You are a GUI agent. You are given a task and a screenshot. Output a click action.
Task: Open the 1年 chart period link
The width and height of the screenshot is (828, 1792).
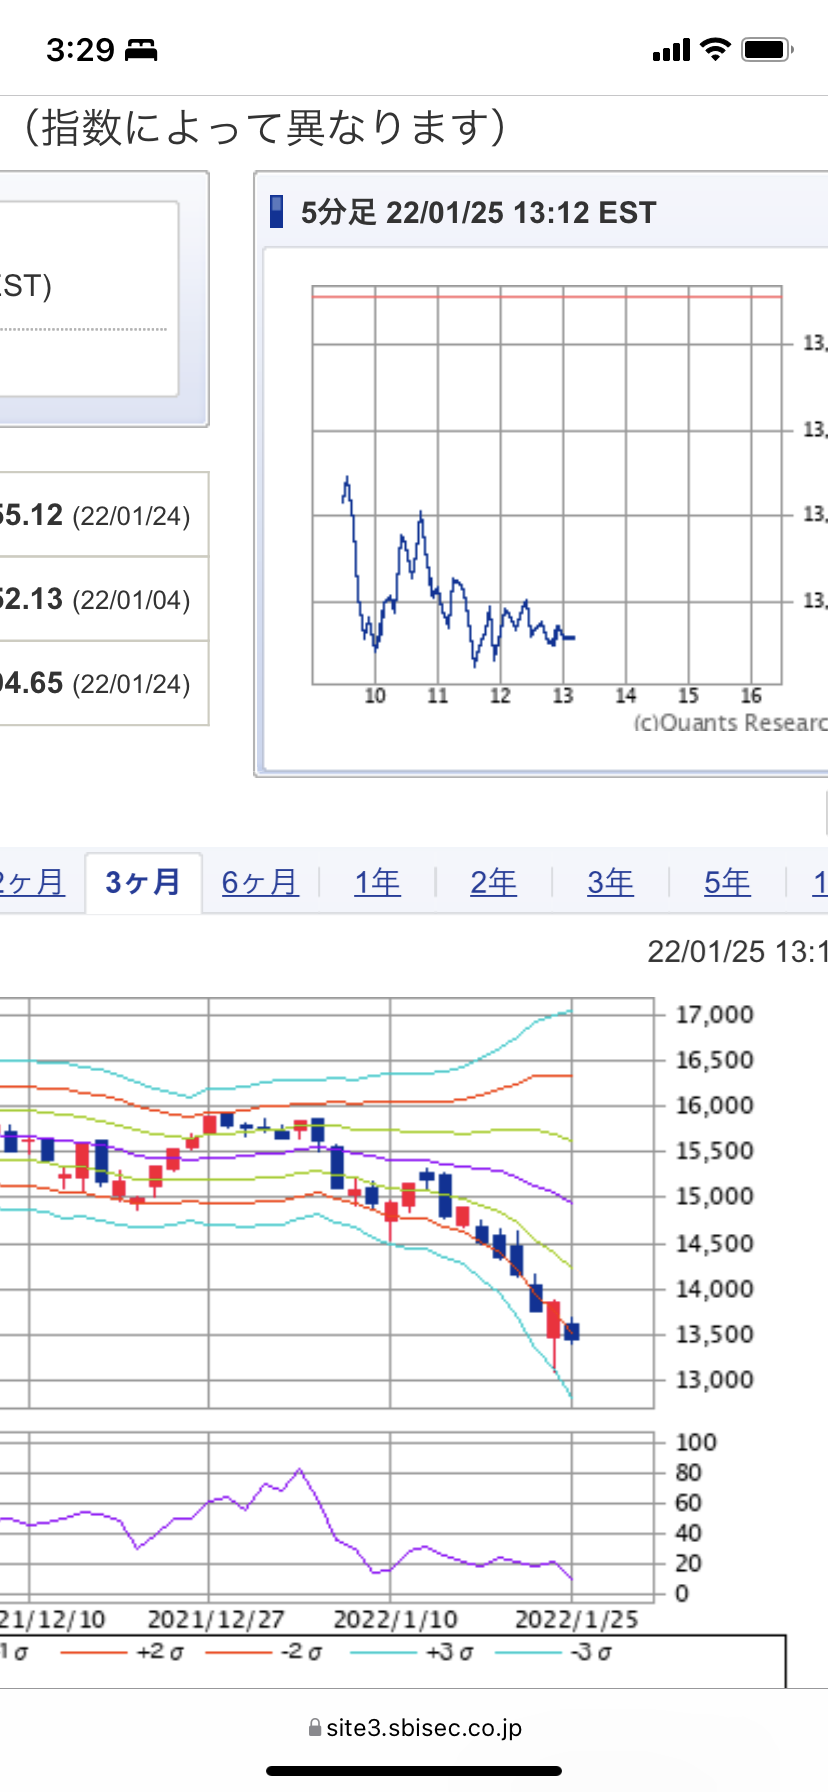(x=377, y=882)
